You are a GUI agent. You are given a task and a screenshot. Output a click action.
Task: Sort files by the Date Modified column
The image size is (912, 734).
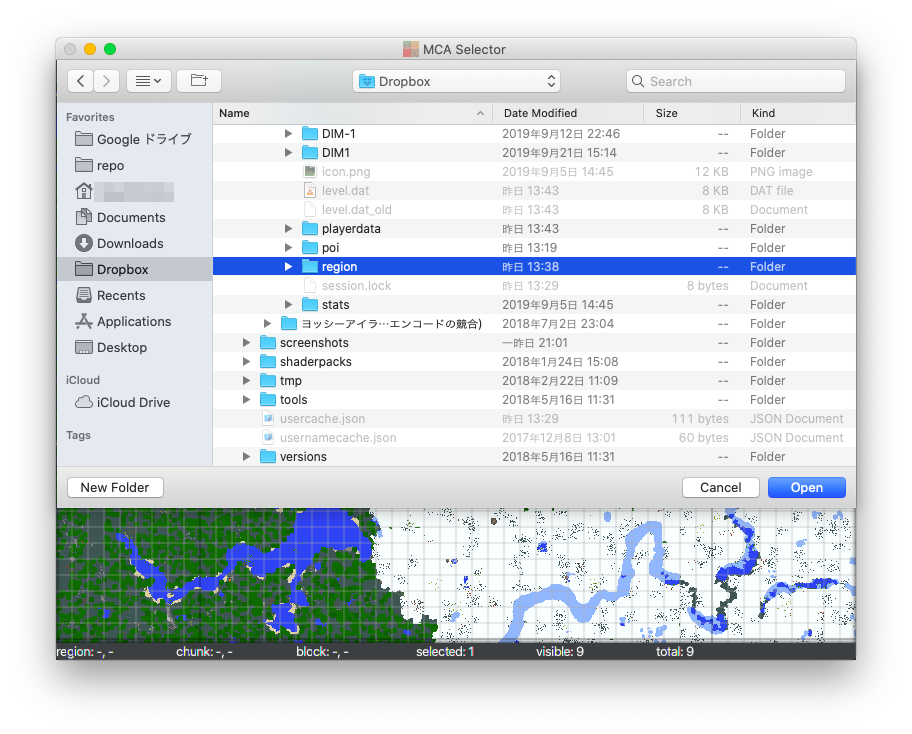point(541,113)
